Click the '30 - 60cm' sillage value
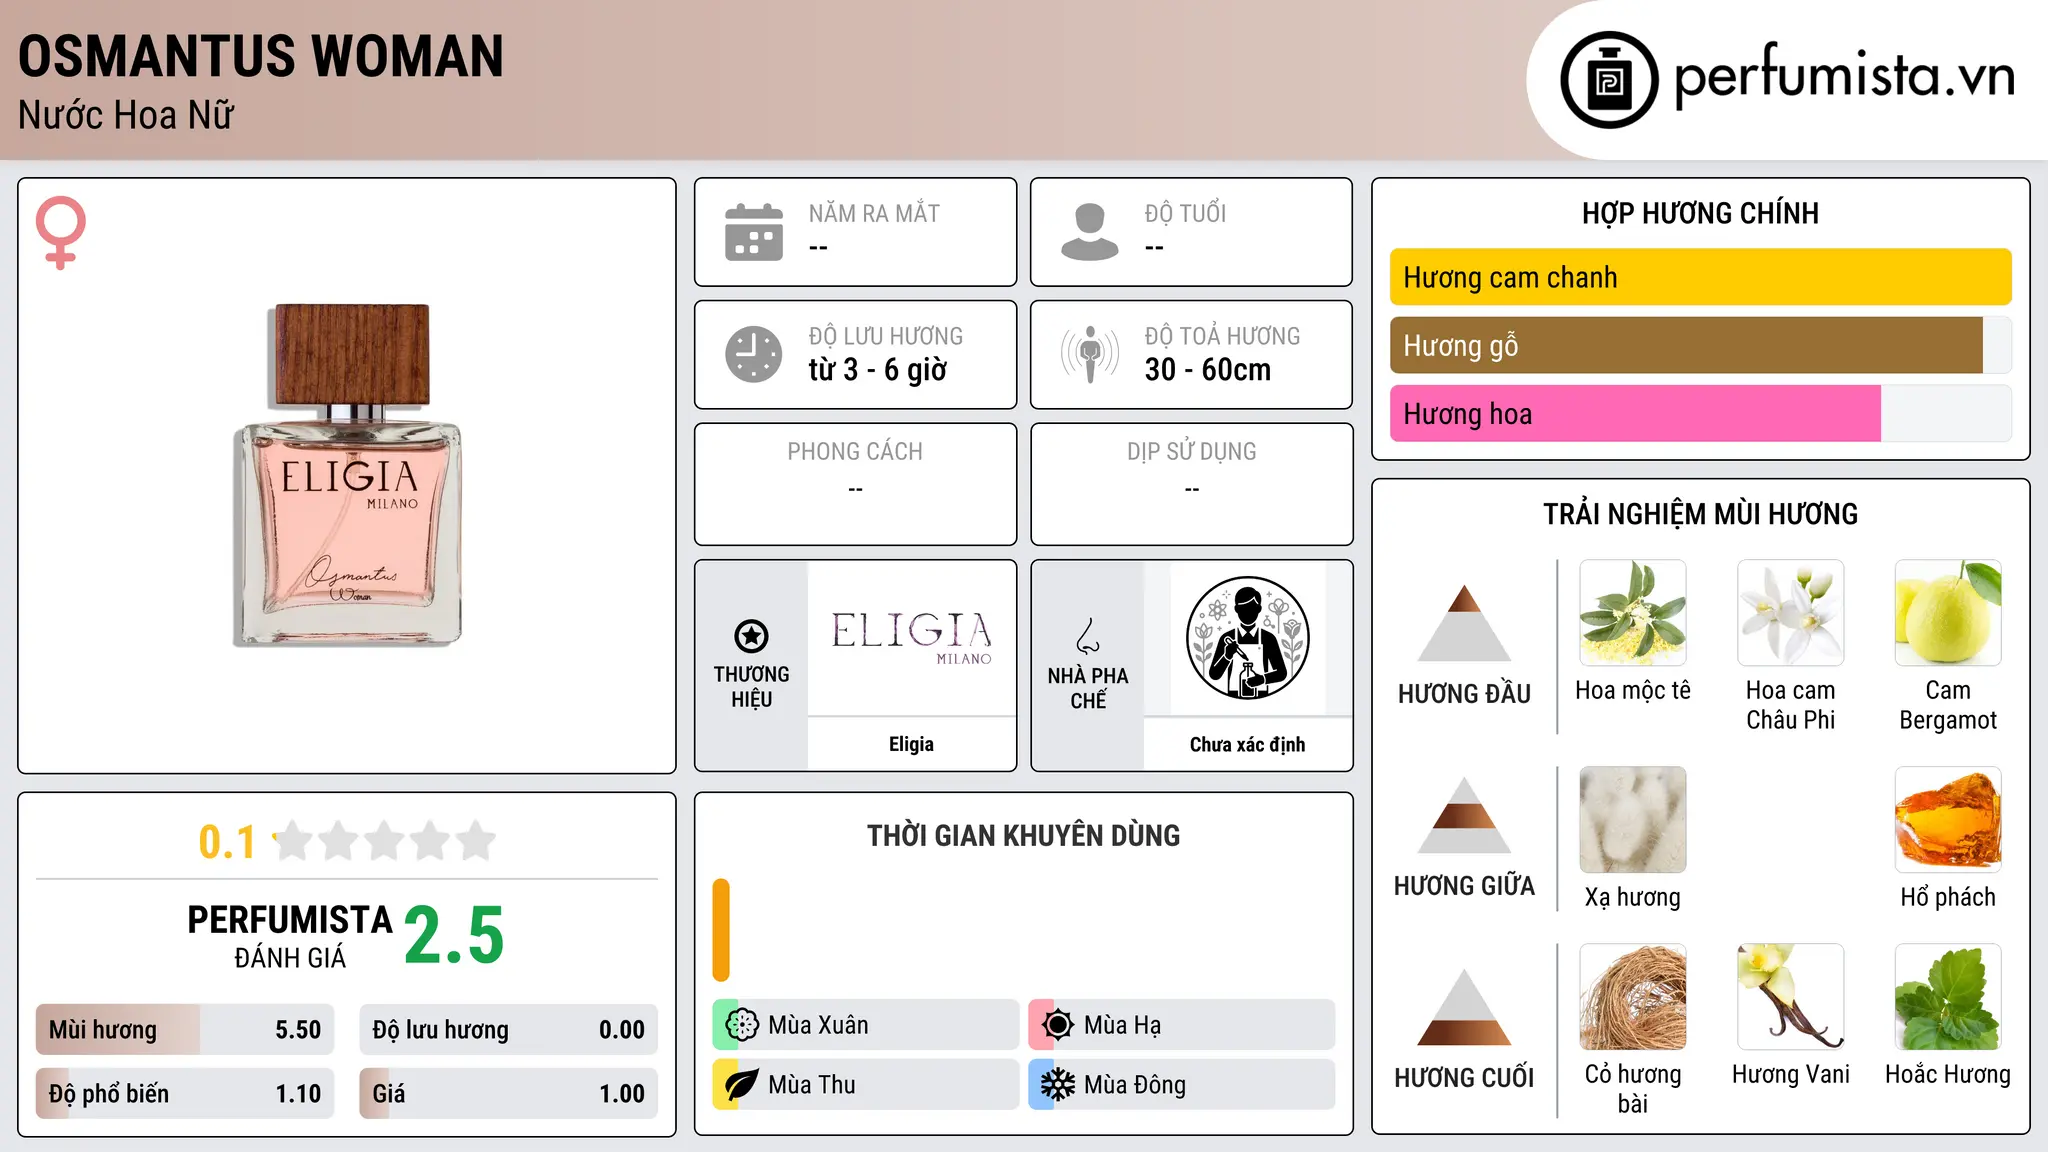2048x1152 pixels. [1207, 370]
